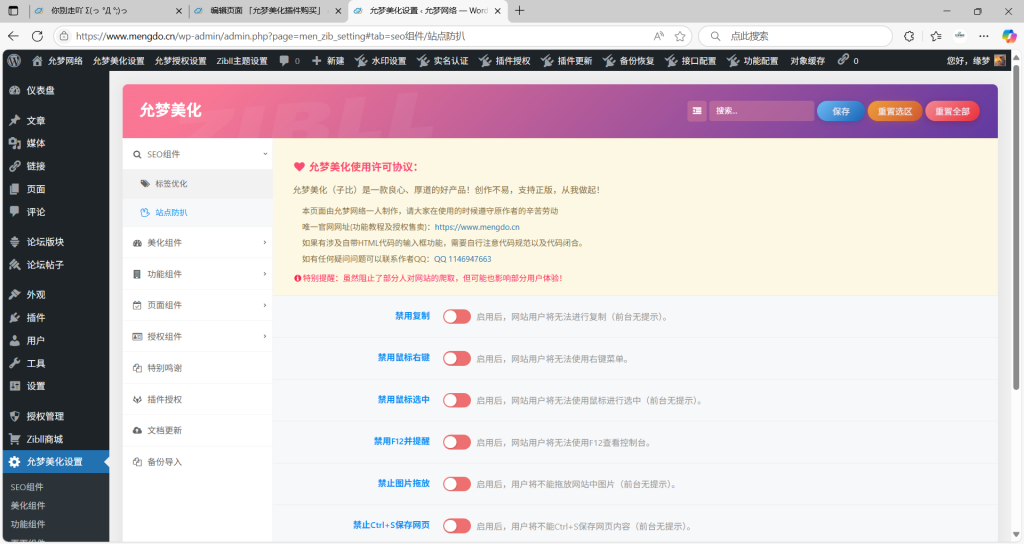Viewport: 1024px width, 544px height.
Task: Open Zibll主题设置 in admin bar
Action: [242, 61]
